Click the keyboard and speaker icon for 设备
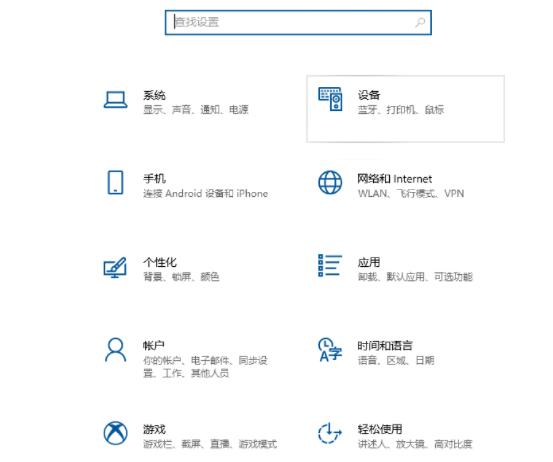Image resolution: width=553 pixels, height=462 pixels. click(x=330, y=99)
